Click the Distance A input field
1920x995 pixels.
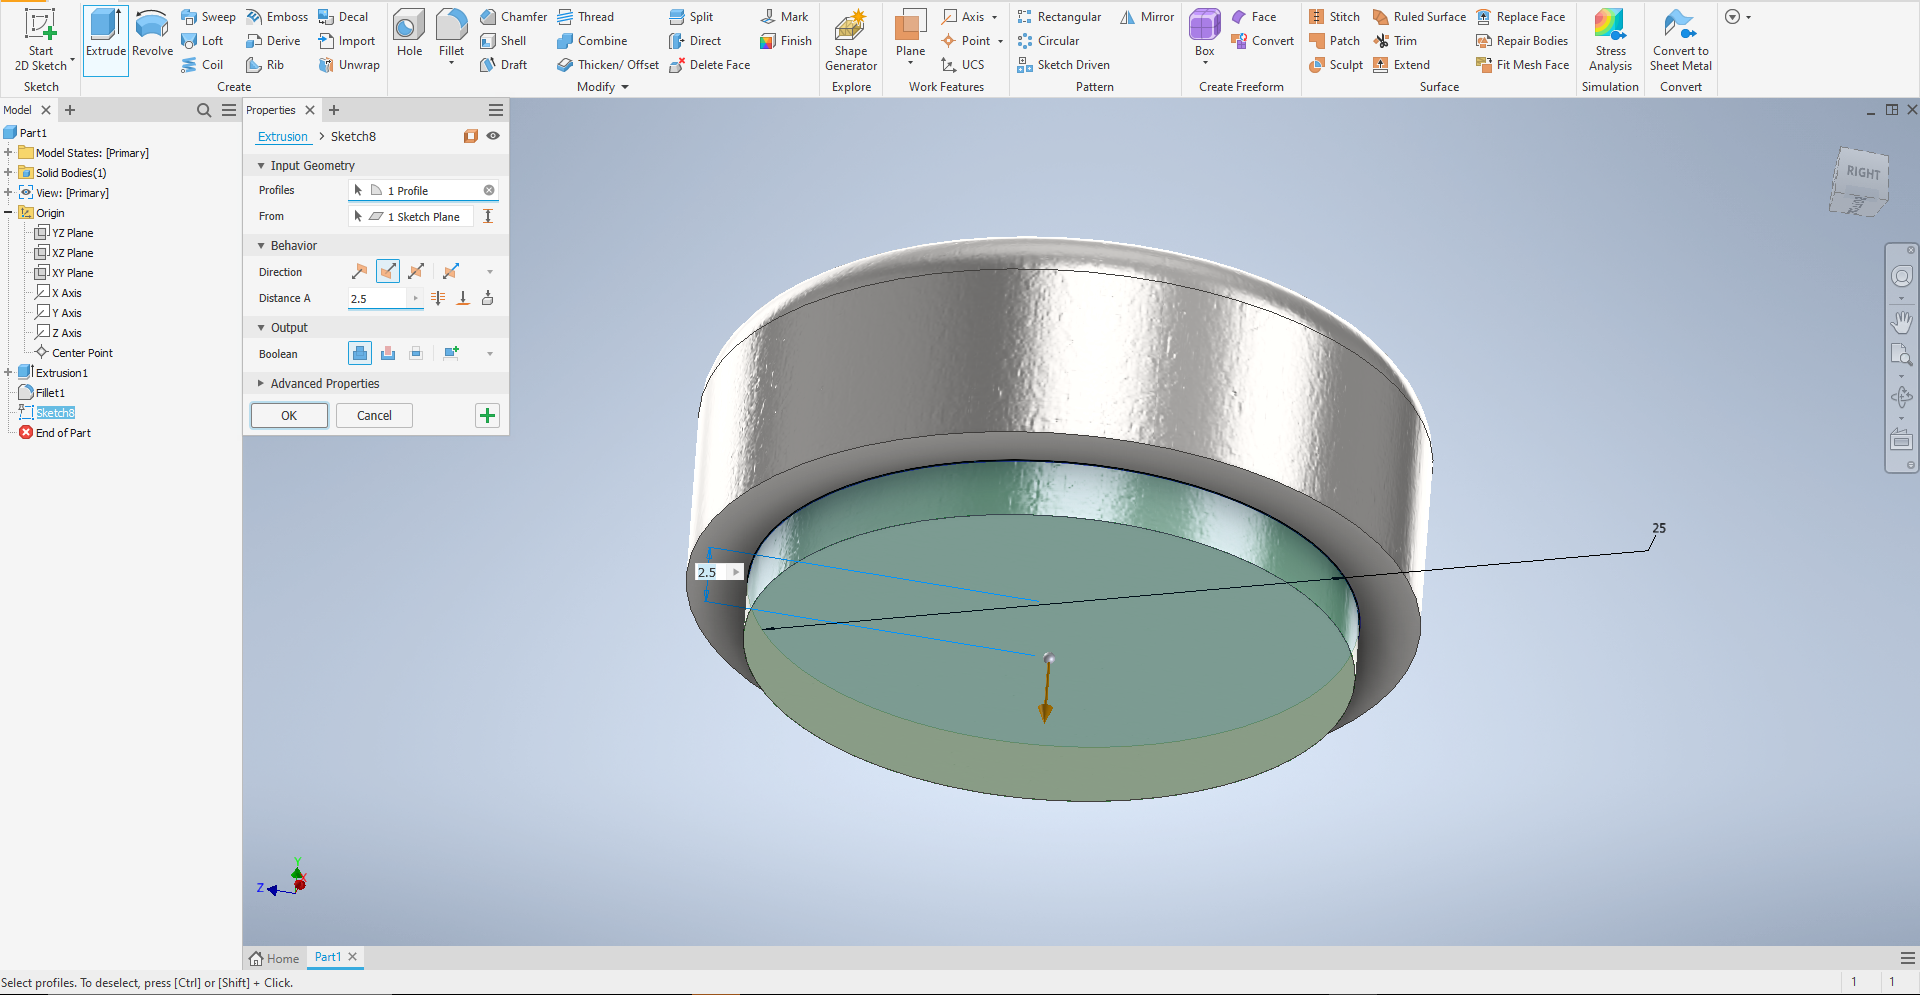click(379, 299)
